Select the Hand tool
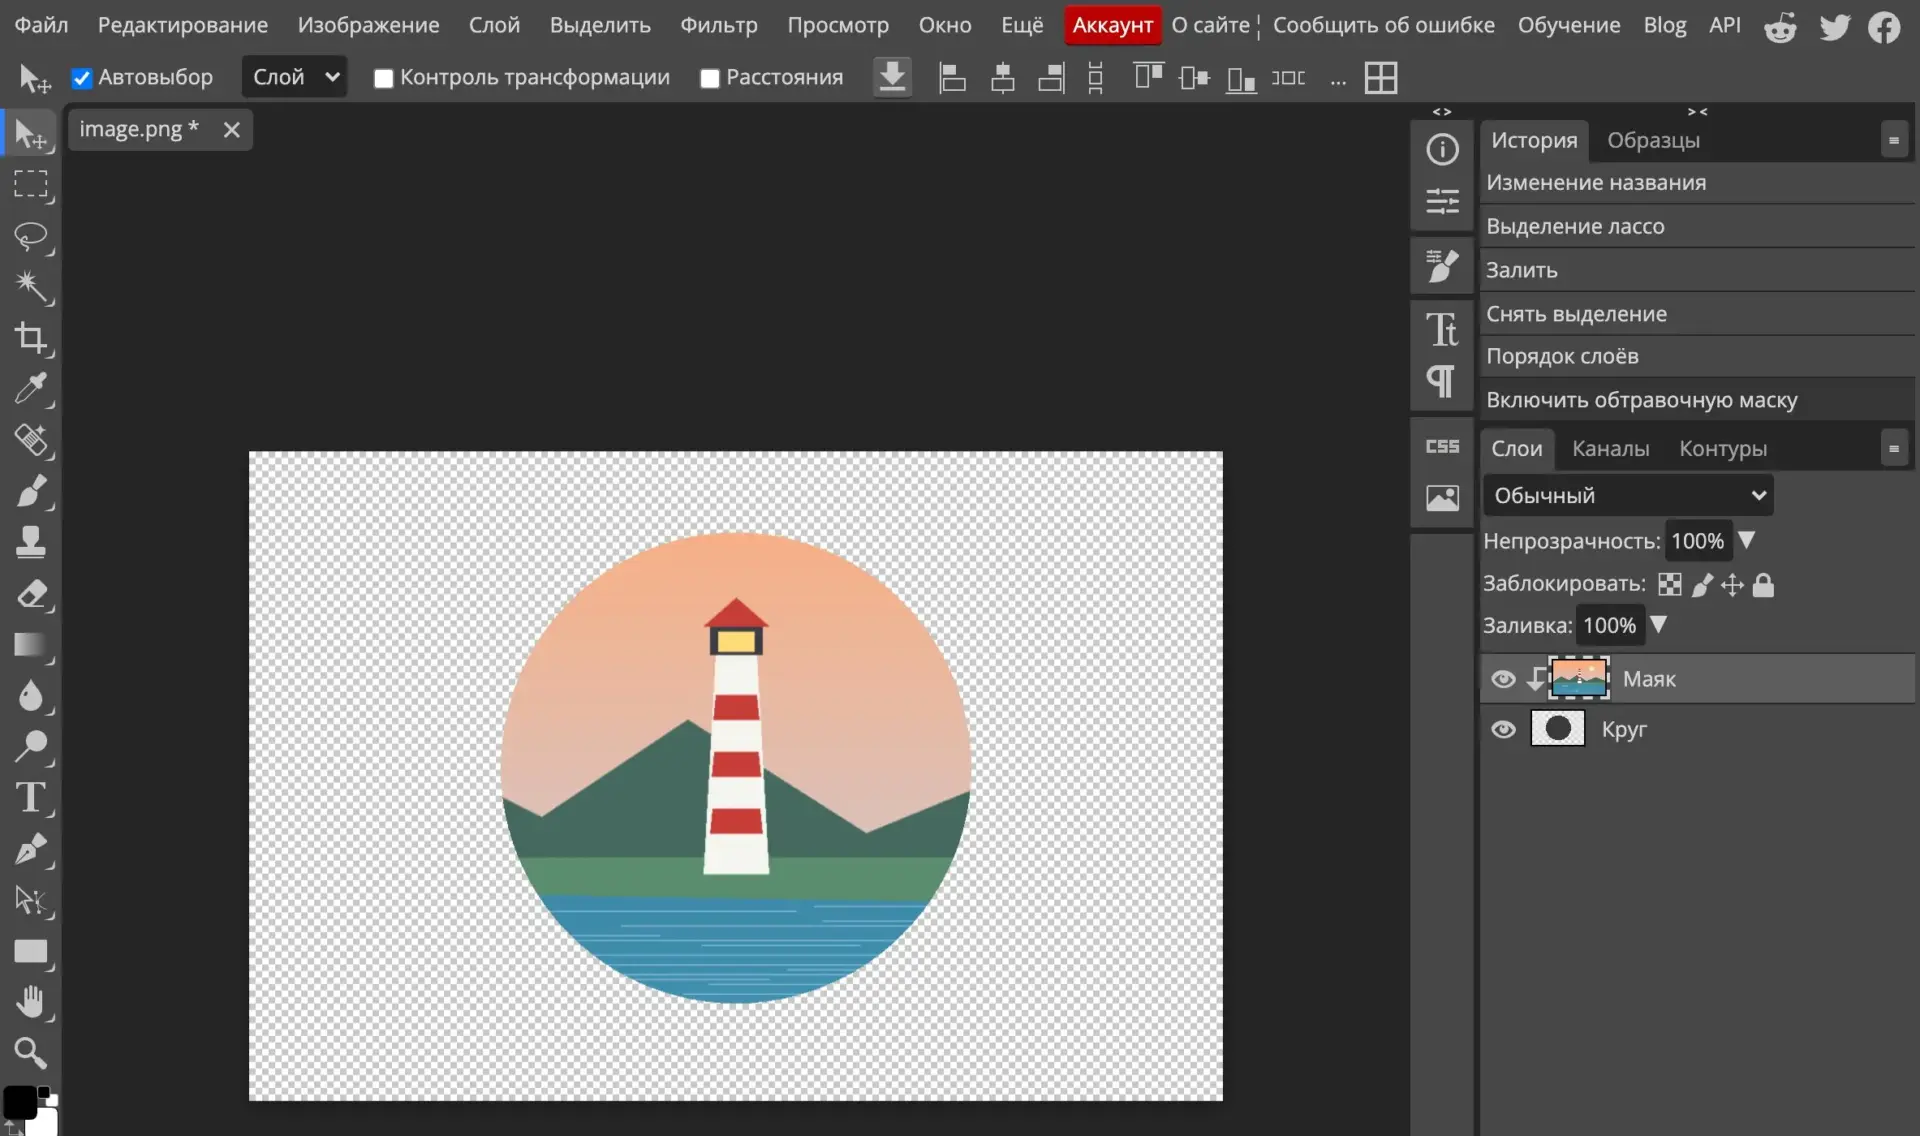This screenshot has height=1136, width=1920. tap(30, 1002)
